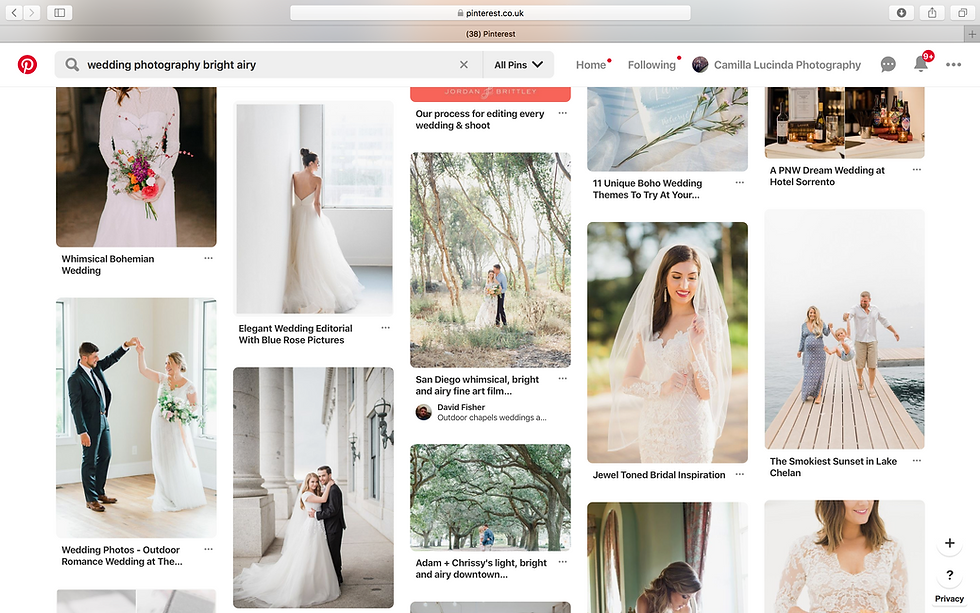
Task: Add a new Safari tab
Action: (972, 34)
